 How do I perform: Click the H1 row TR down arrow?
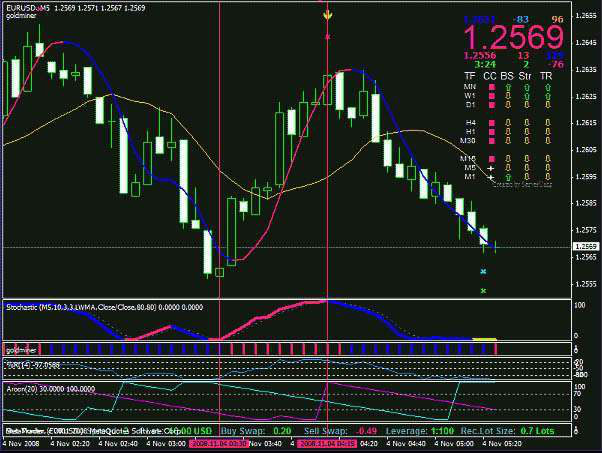point(548,132)
